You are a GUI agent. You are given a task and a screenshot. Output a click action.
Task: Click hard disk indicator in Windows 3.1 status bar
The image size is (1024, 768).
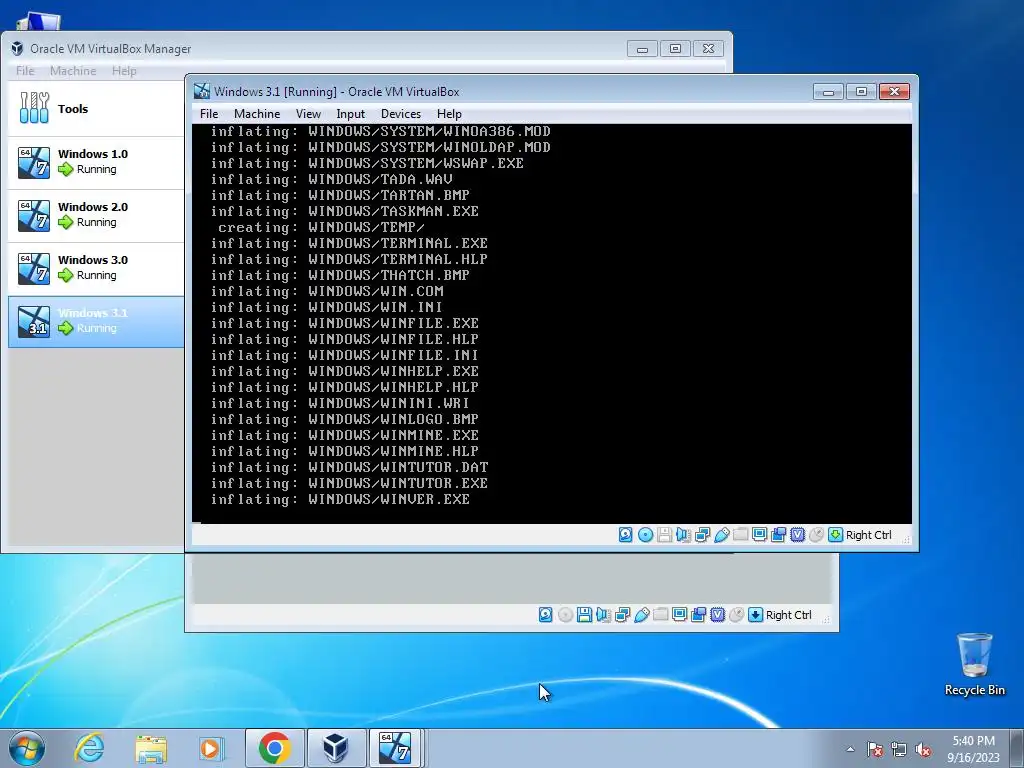point(626,535)
